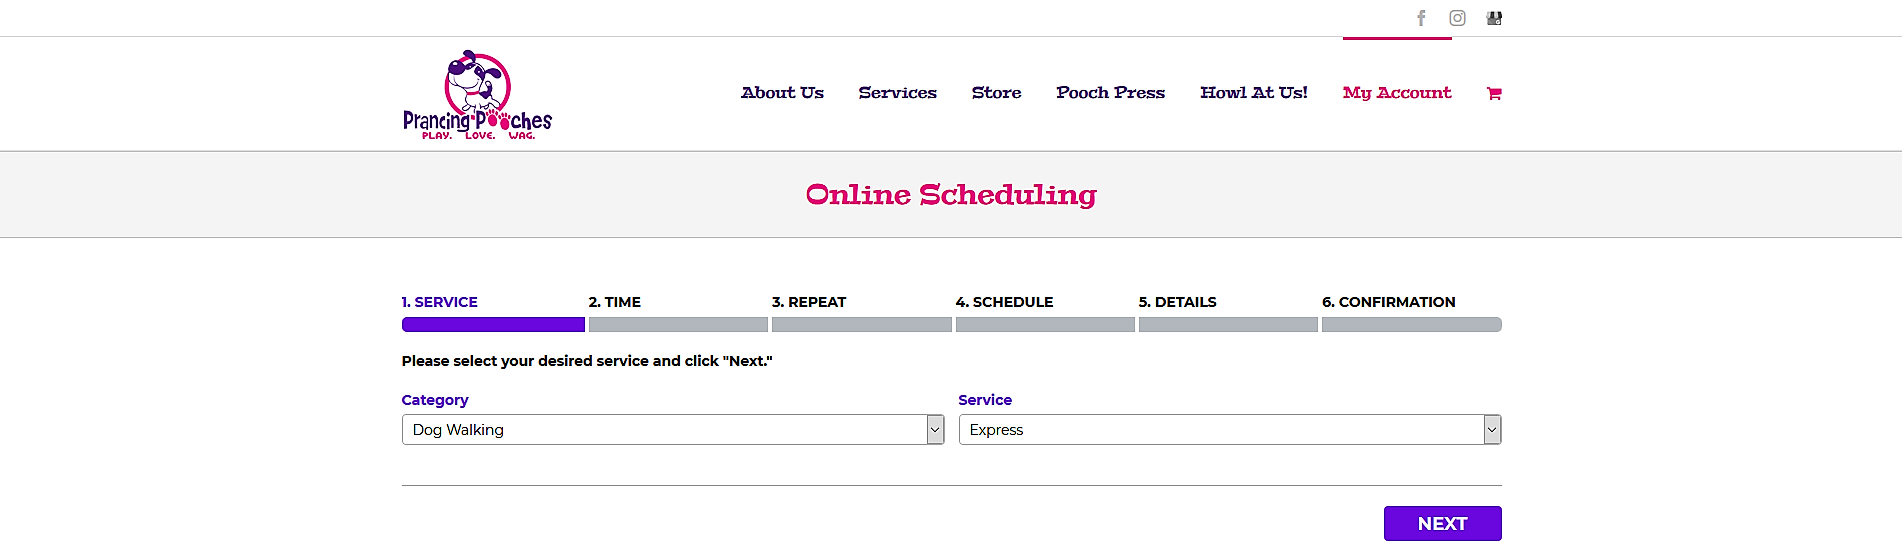Go to the Store page
The image size is (1902, 550).
[x=996, y=92]
